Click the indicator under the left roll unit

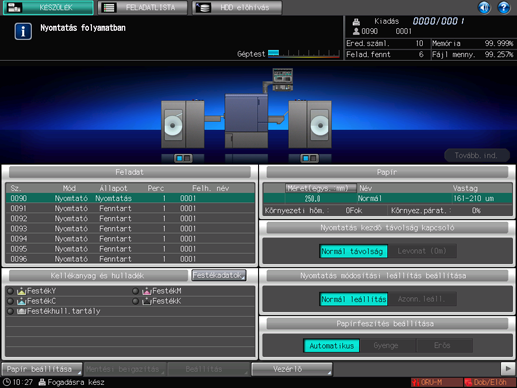pyautogui.click(x=183, y=158)
